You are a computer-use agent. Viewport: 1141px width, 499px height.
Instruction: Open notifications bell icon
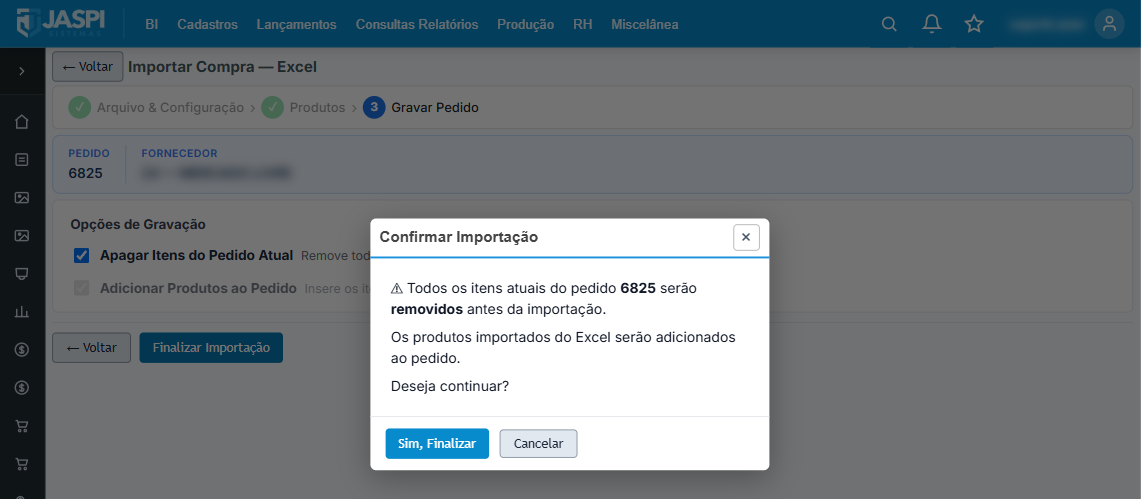point(931,24)
